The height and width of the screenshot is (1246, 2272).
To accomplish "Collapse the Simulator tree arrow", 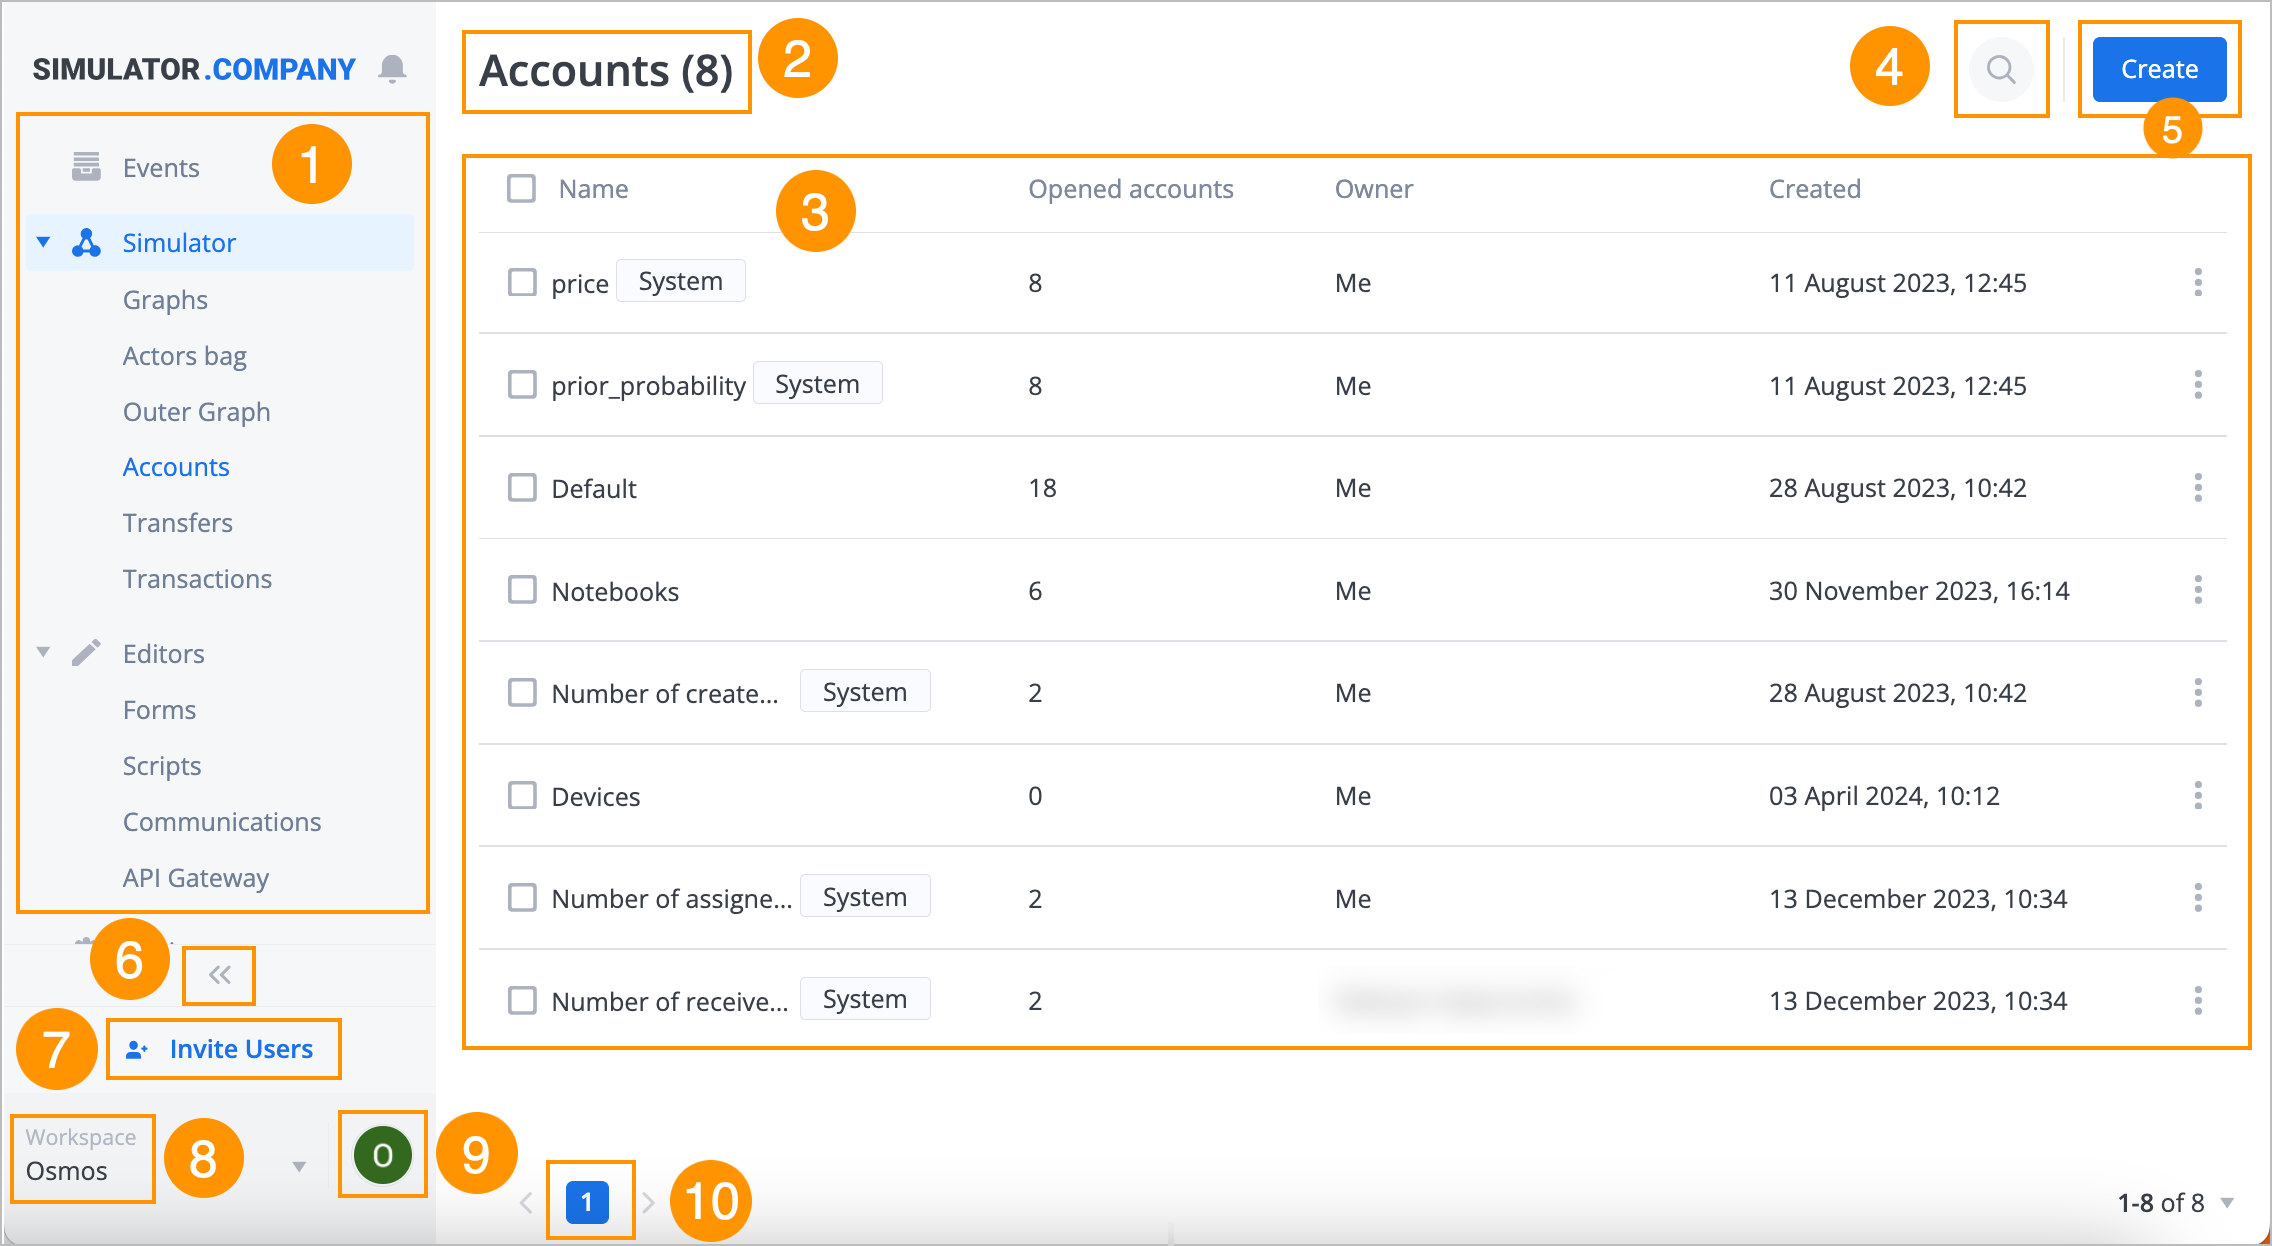I will [x=43, y=242].
